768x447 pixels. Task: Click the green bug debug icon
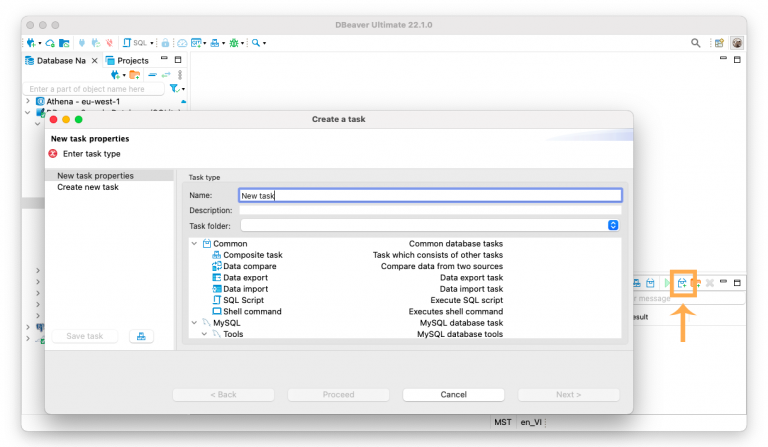235,43
